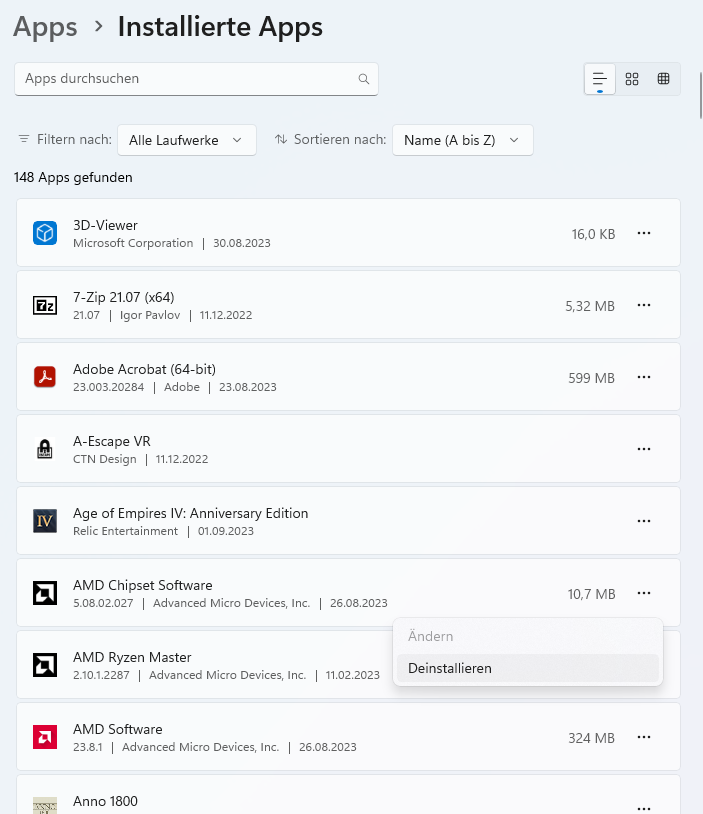Click the three dots for AMD Chipset Software
The width and height of the screenshot is (703, 814).
click(x=644, y=593)
